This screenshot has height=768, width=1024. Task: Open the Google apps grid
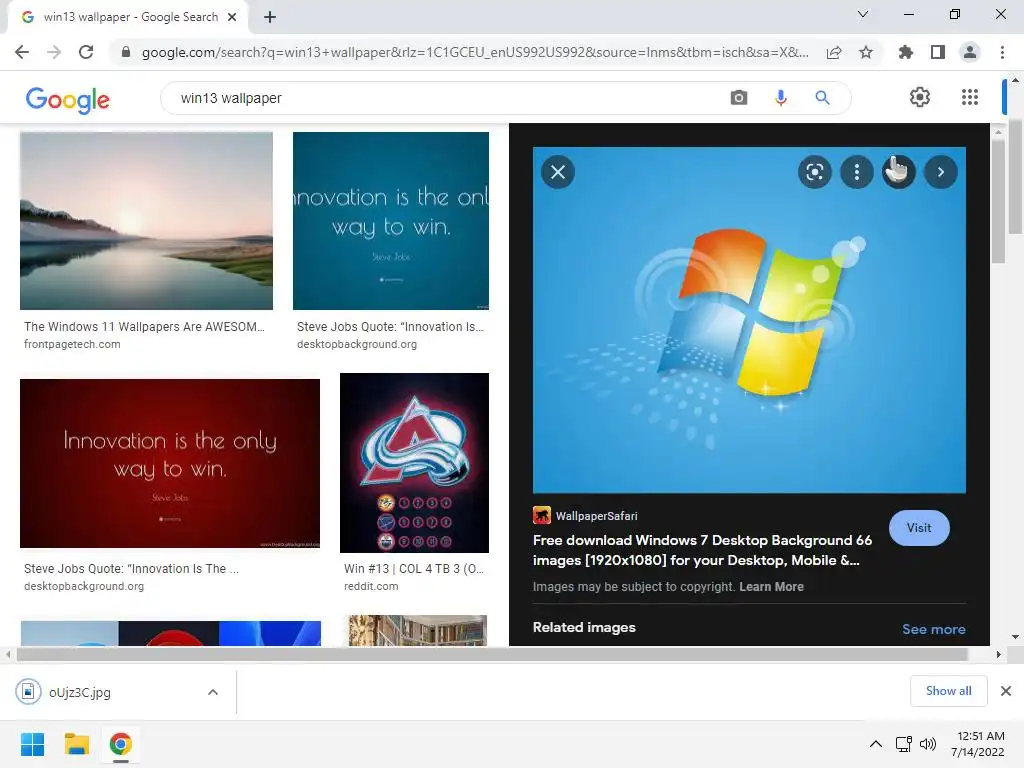[970, 97]
